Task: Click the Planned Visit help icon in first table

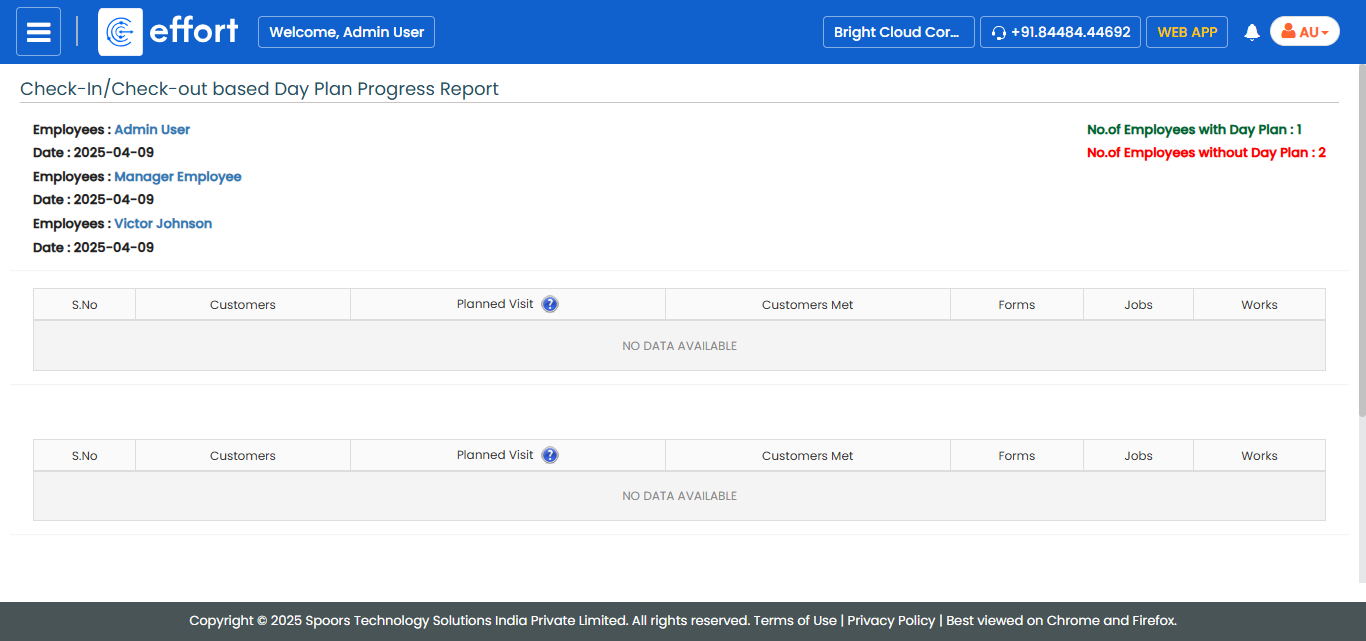Action: [550, 304]
